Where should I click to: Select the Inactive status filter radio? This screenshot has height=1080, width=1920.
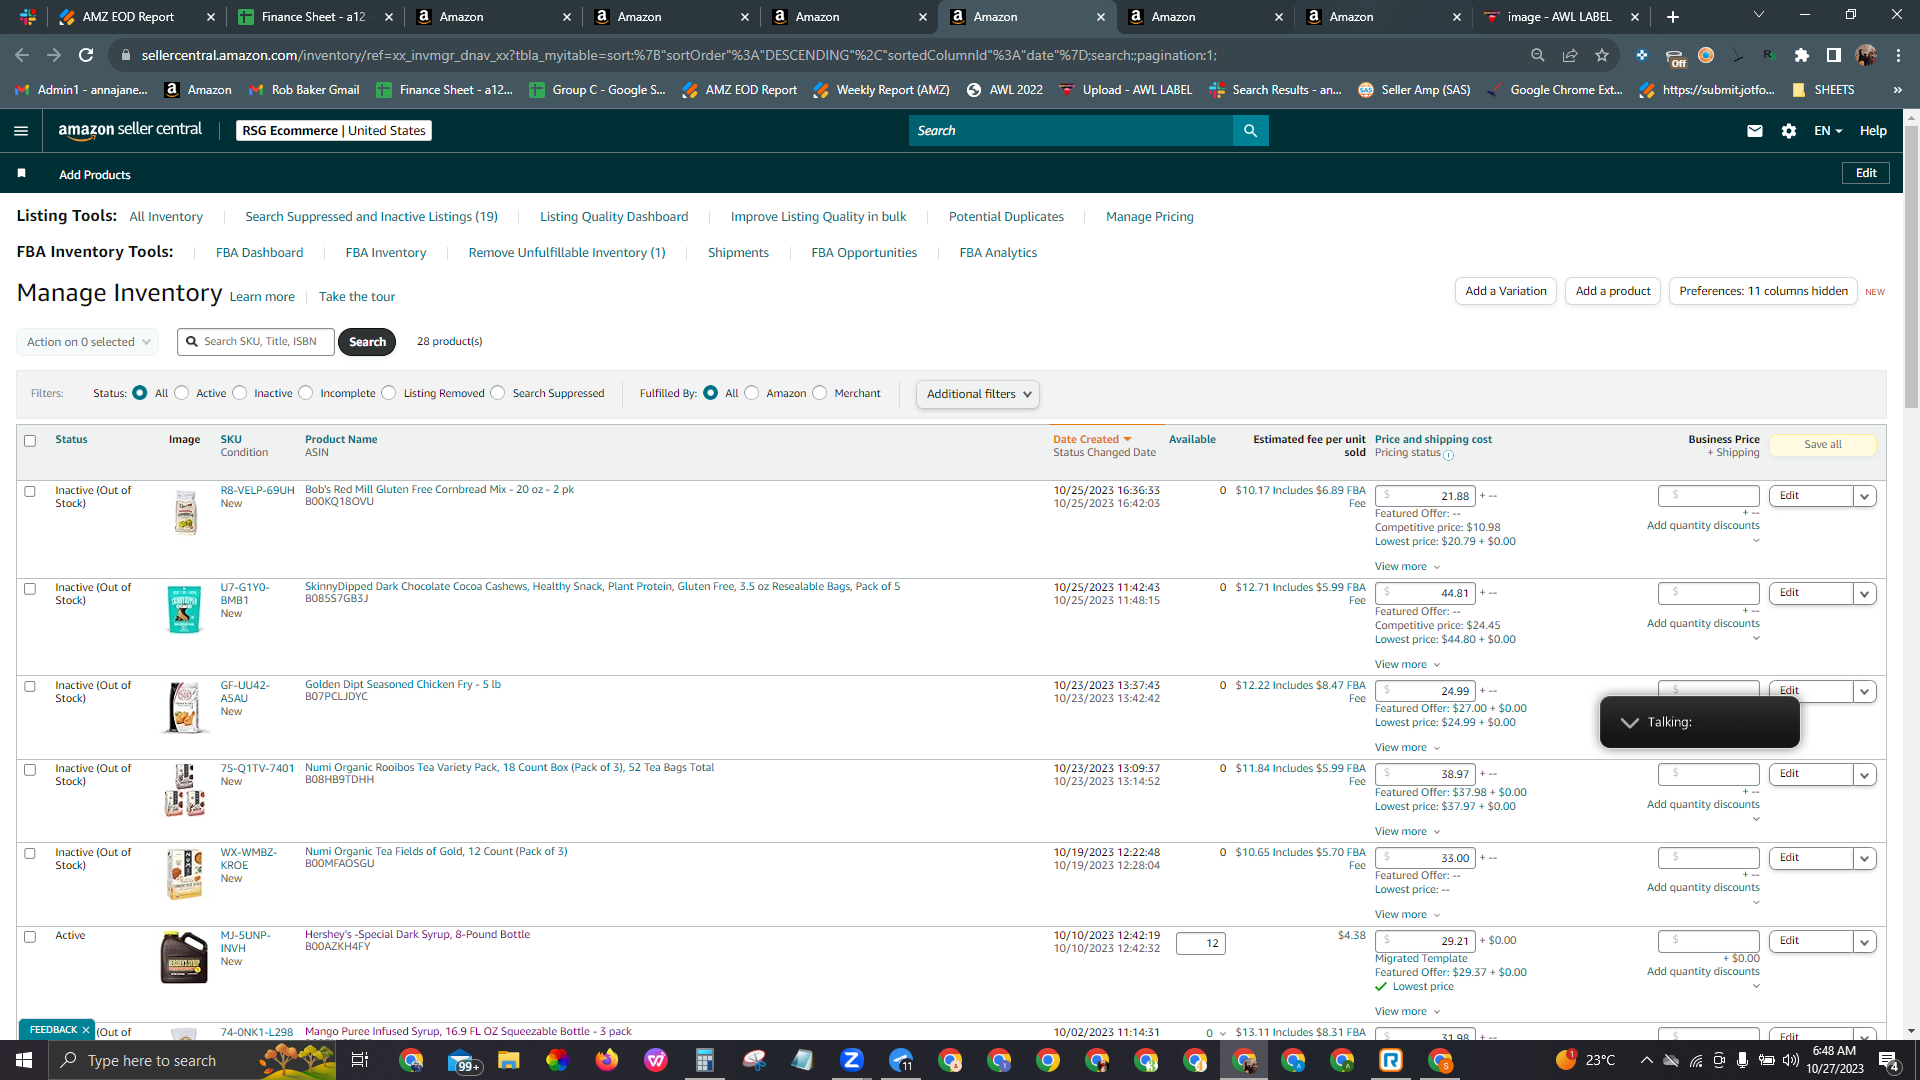click(240, 393)
